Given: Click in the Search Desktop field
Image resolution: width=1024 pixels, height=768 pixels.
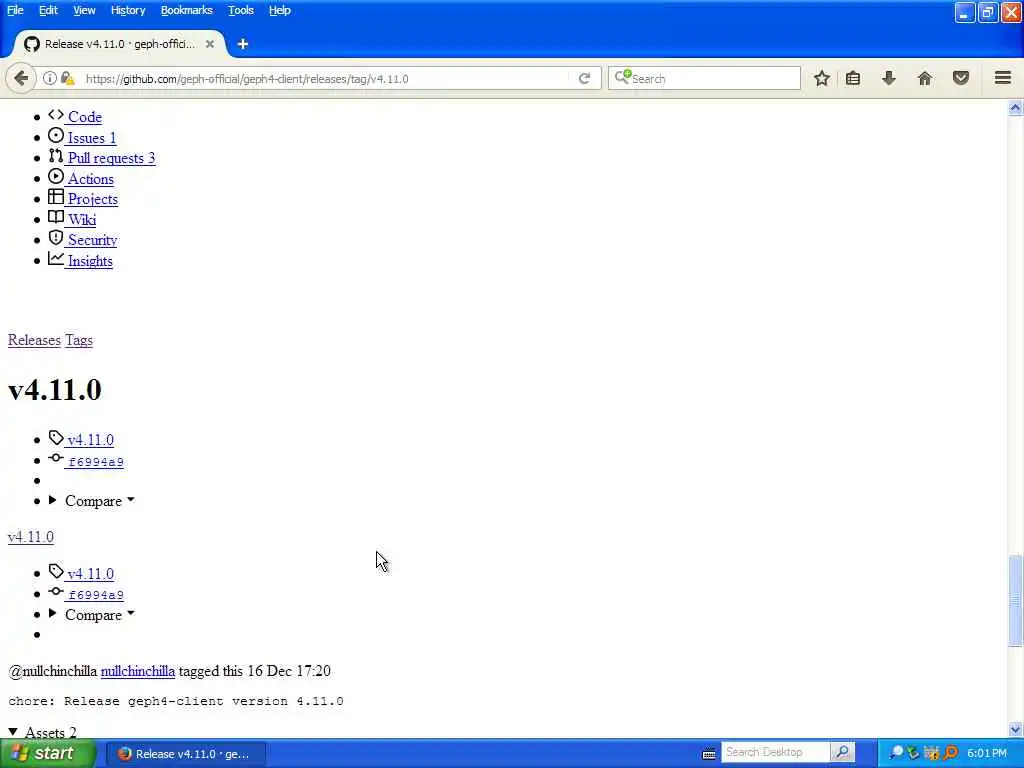Looking at the screenshot, I should pos(776,752).
